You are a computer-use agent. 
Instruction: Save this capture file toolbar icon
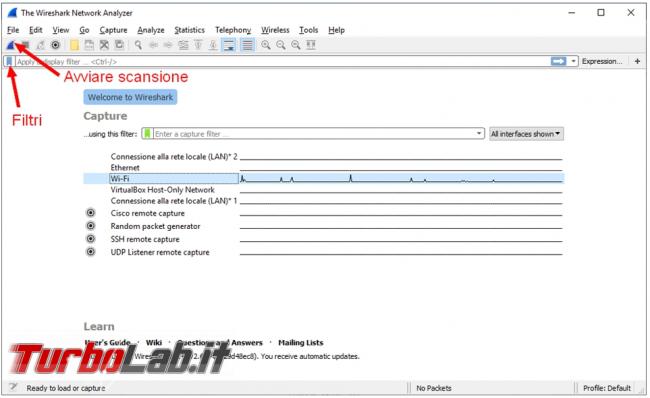click(x=89, y=44)
